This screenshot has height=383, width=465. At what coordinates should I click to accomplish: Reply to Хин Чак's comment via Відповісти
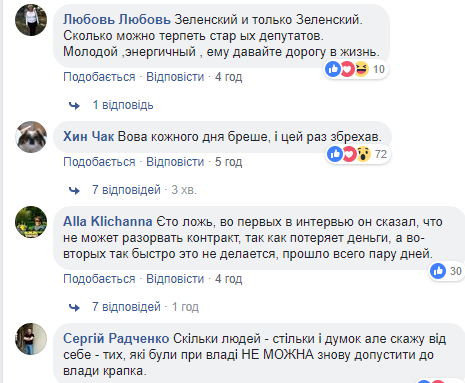coord(175,162)
